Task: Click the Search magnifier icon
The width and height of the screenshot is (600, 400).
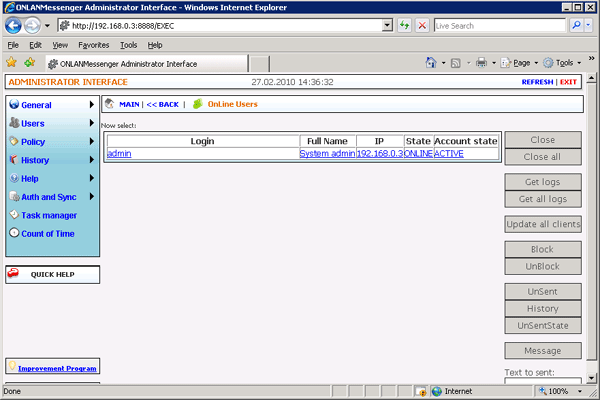Action: [x=576, y=26]
